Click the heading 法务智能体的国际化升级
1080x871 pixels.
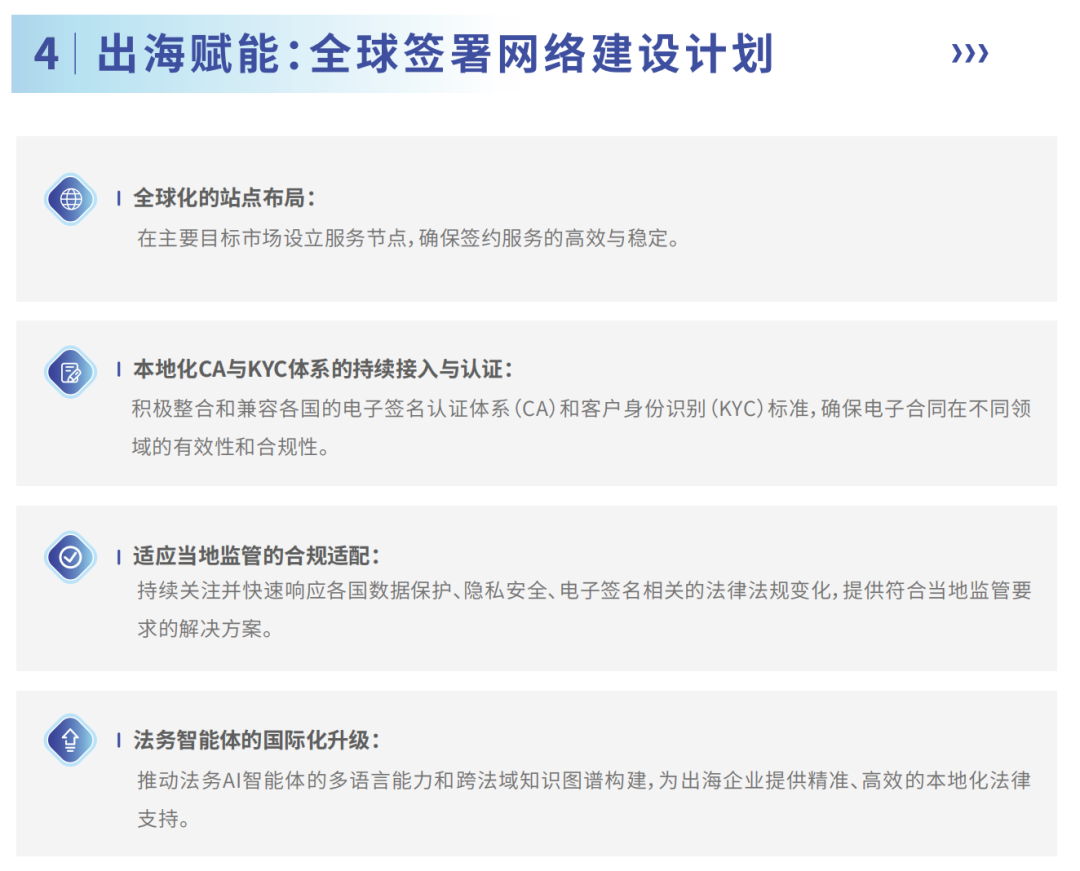(x=257, y=741)
